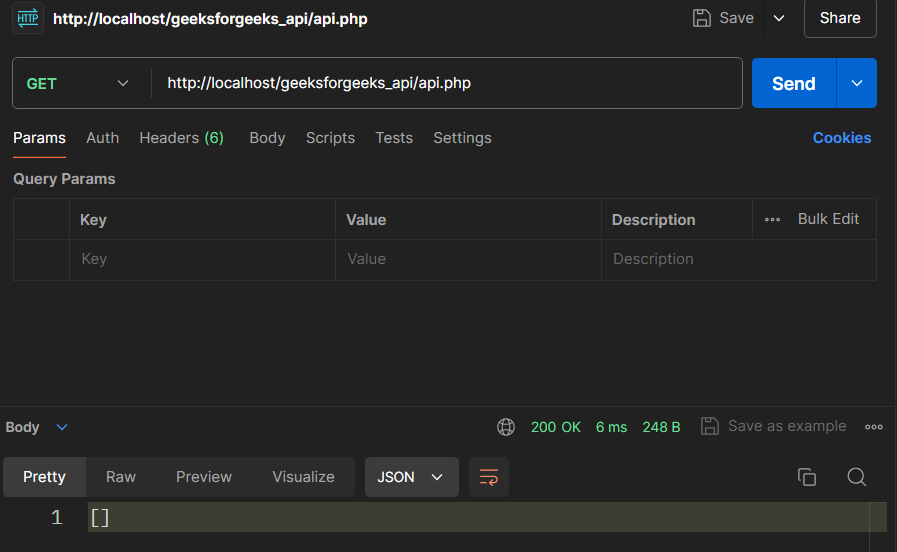Open the Cookies link
897x552 pixels.
(842, 138)
